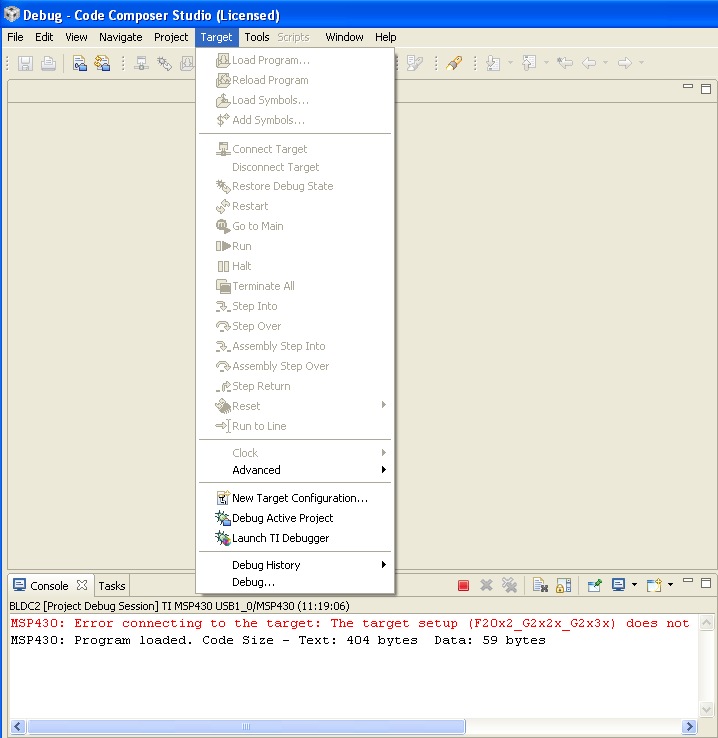Click the Save icon in the toolbar
The height and width of the screenshot is (738, 718).
point(25,63)
